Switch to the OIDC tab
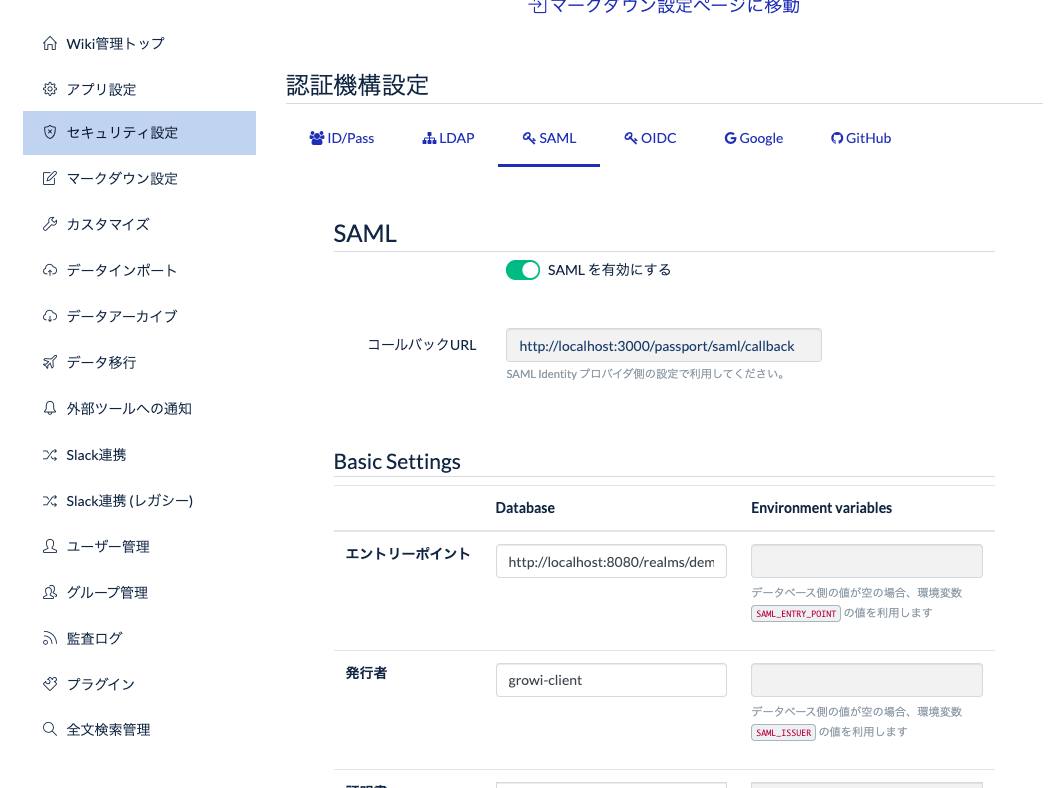 (x=650, y=138)
